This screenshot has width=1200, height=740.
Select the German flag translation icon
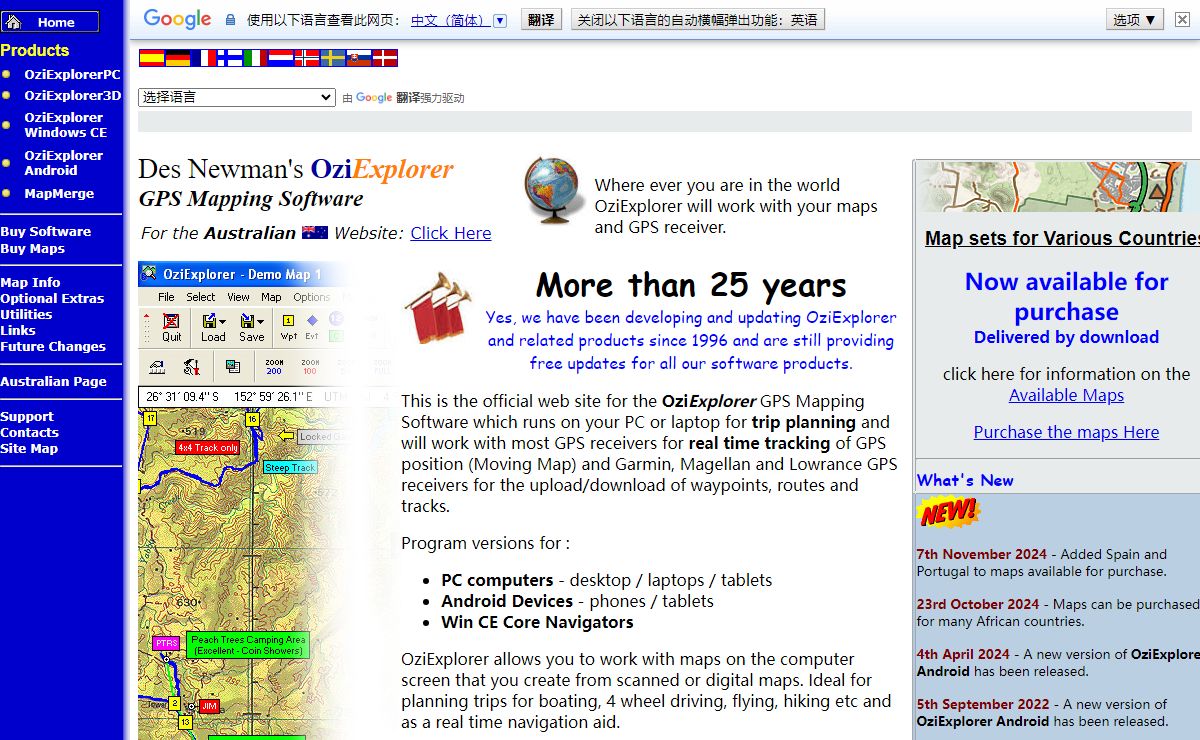pyautogui.click(x=177, y=58)
